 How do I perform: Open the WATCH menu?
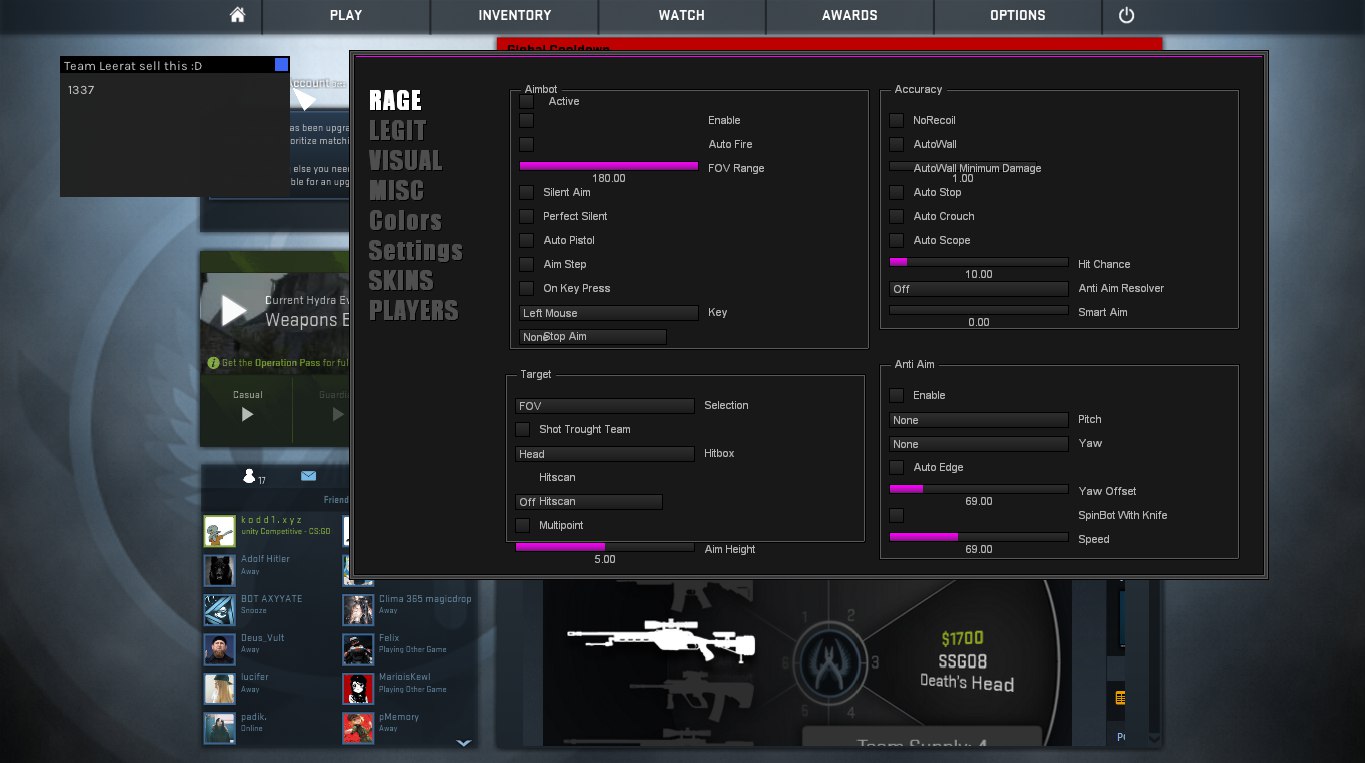682,15
